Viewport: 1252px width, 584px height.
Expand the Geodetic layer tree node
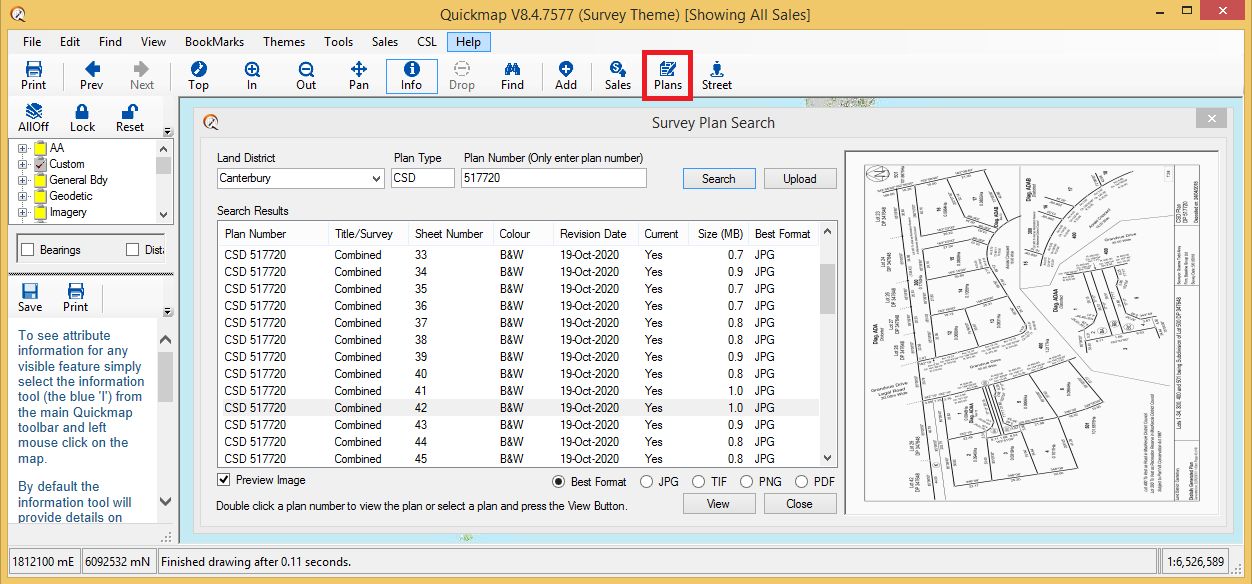tap(22, 197)
